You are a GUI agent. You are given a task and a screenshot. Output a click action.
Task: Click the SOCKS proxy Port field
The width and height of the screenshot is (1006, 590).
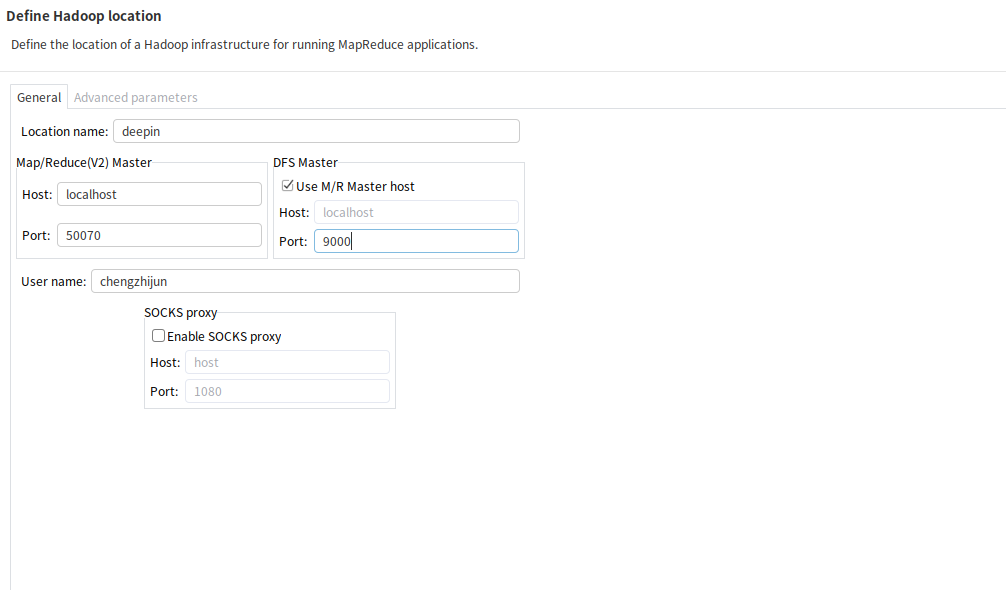coord(287,391)
